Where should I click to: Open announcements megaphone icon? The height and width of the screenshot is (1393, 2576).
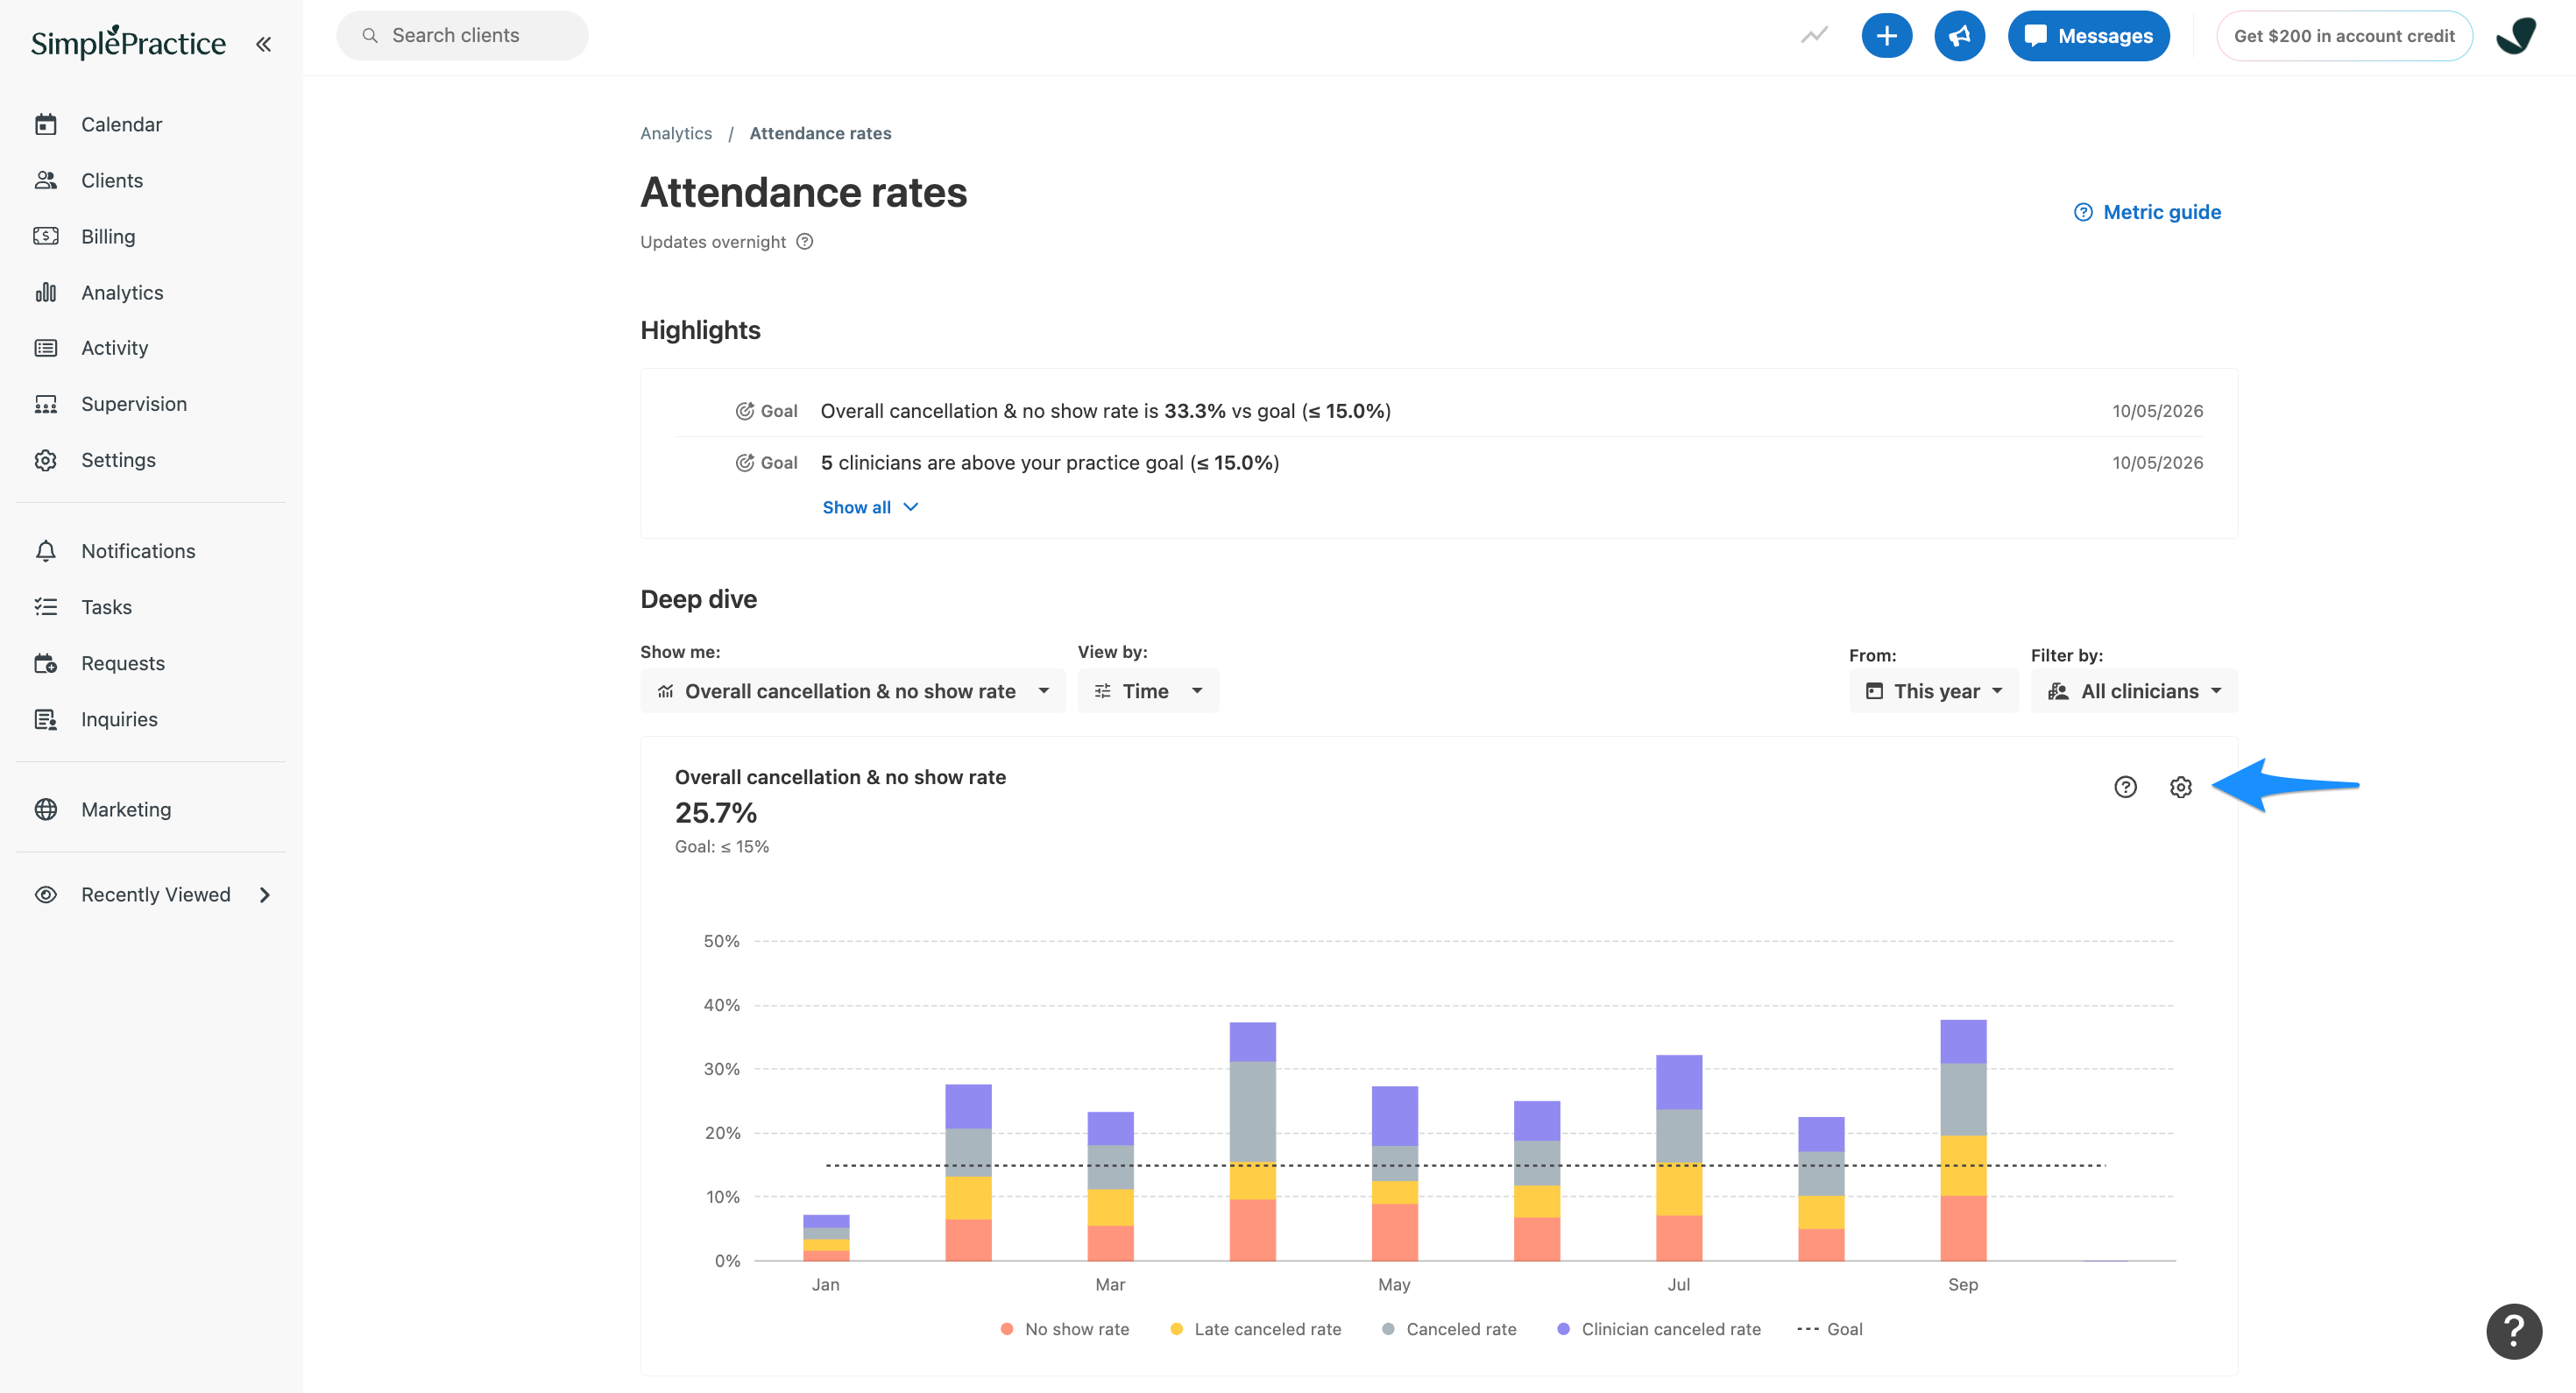(x=1959, y=36)
